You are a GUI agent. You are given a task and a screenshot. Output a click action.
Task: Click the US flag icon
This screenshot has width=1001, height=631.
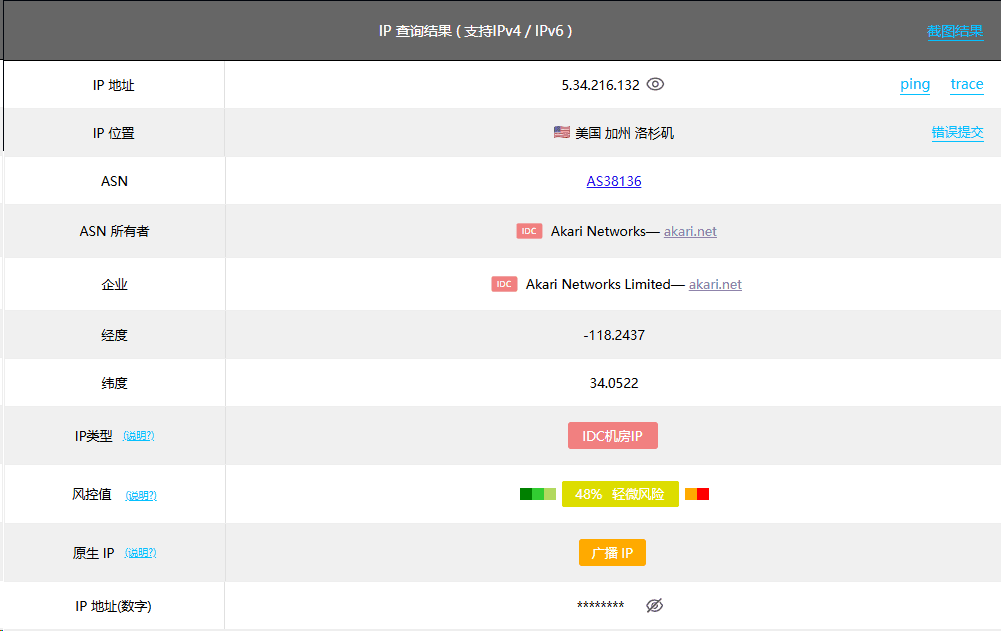pyautogui.click(x=562, y=133)
